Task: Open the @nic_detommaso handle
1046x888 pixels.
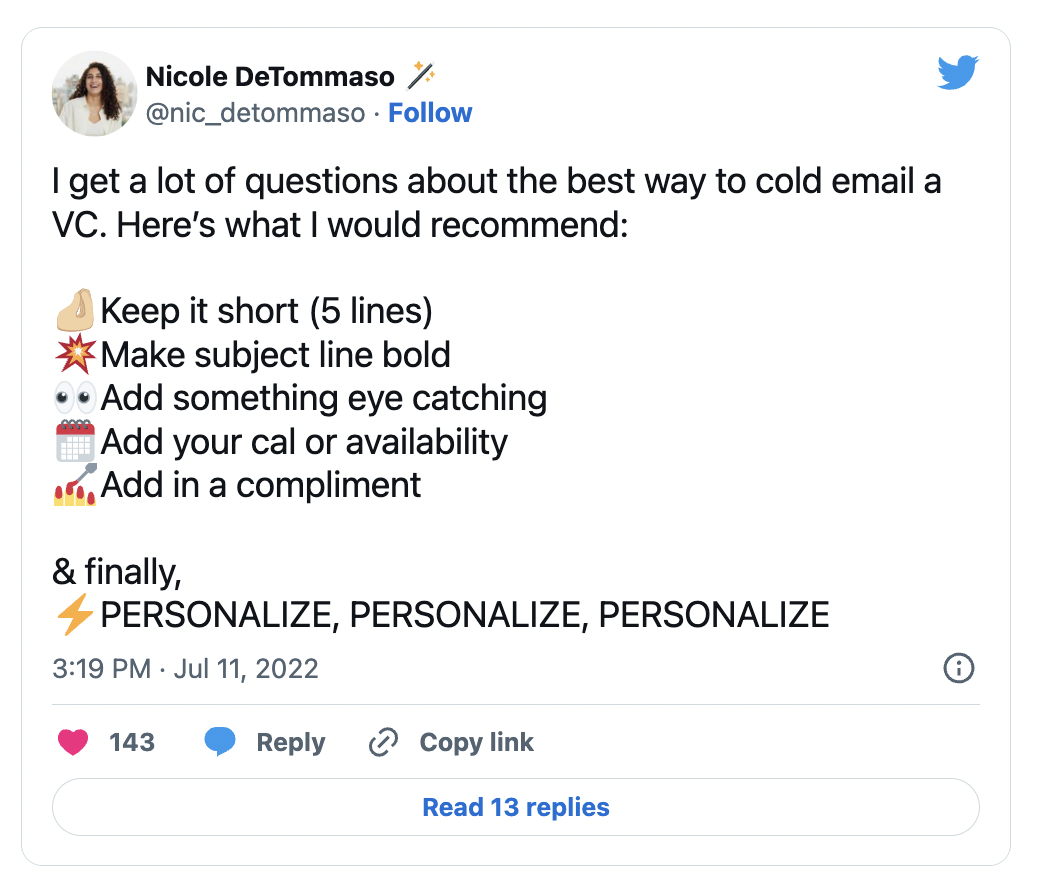Action: (255, 113)
